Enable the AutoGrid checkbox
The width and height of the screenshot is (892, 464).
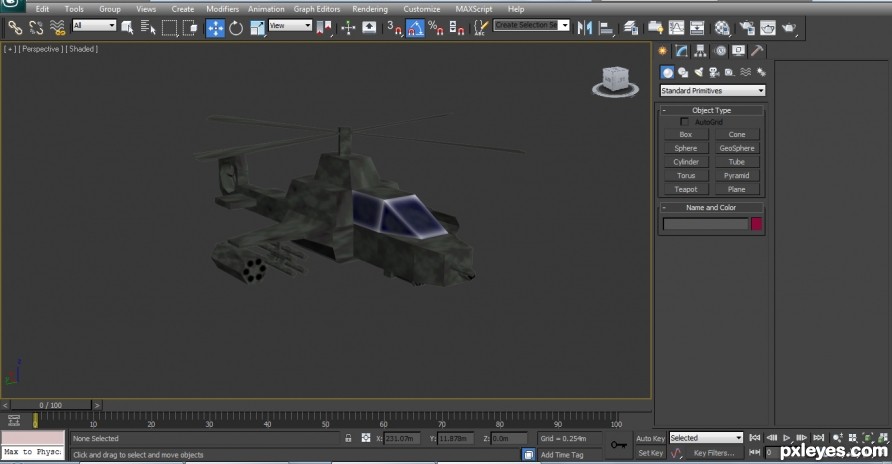(684, 122)
